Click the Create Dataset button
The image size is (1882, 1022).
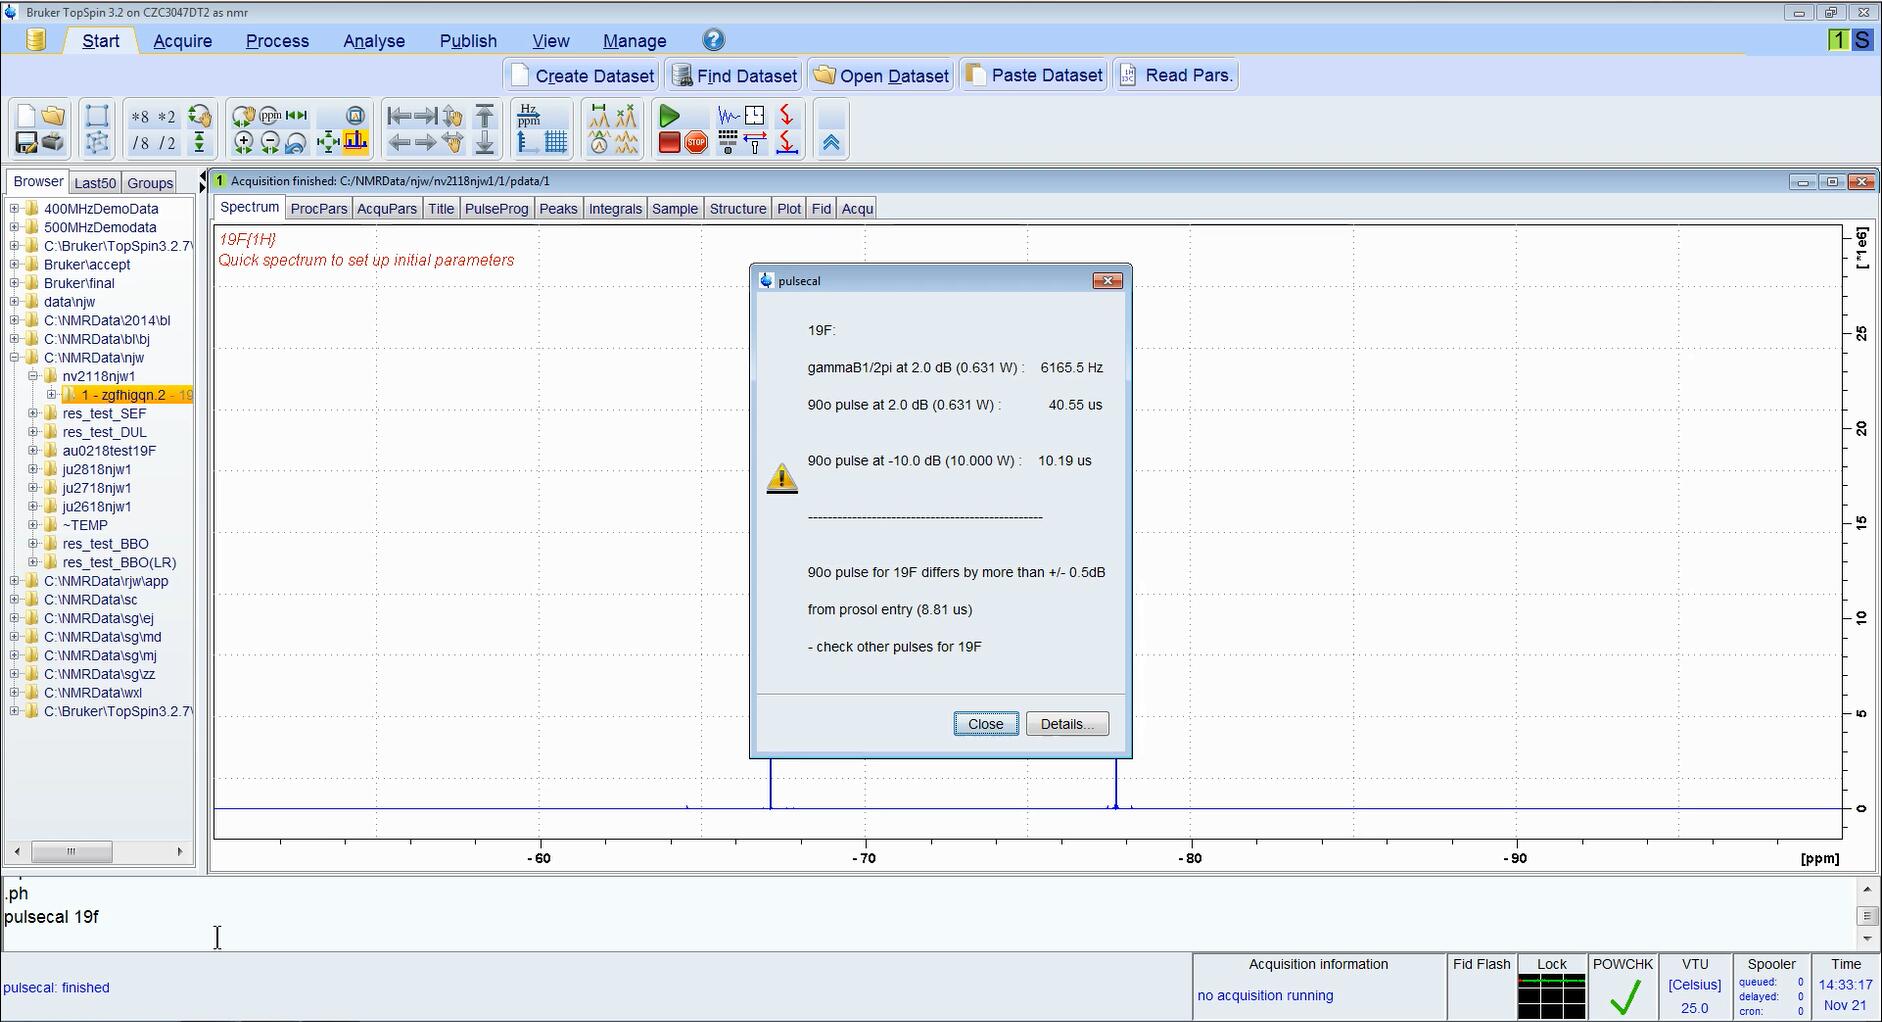[x=582, y=76]
